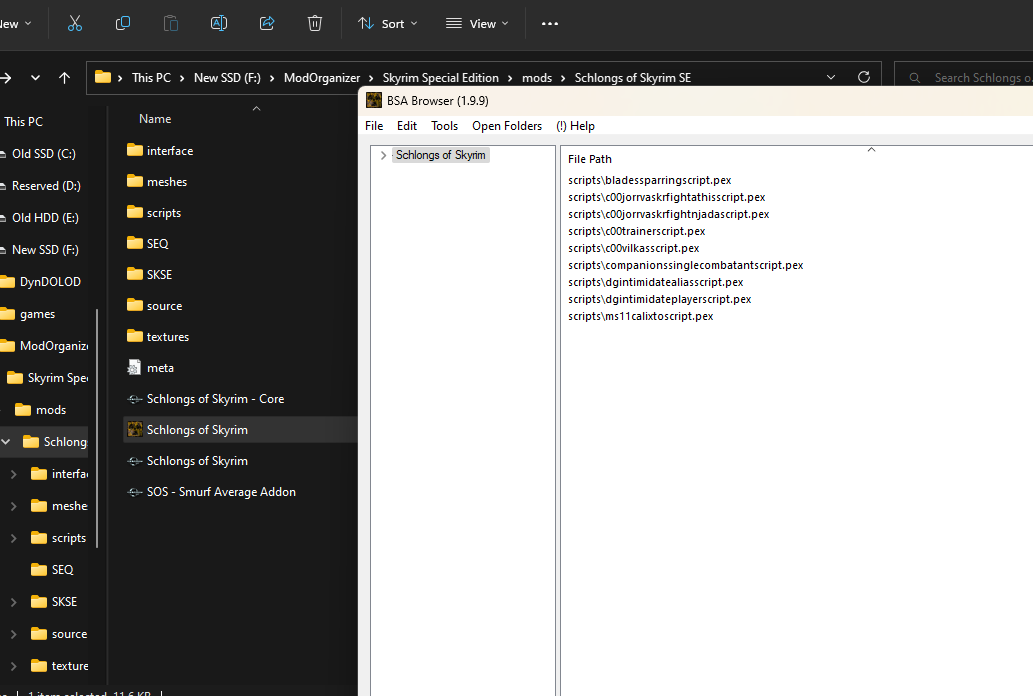Refresh the Explorer folder view
The width and height of the screenshot is (1033, 696).
click(x=864, y=77)
